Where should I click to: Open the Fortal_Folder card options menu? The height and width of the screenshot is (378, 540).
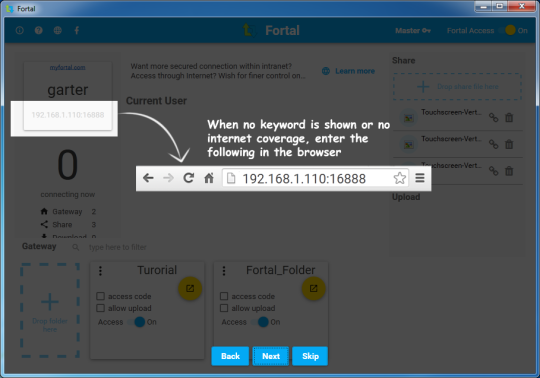(x=224, y=271)
